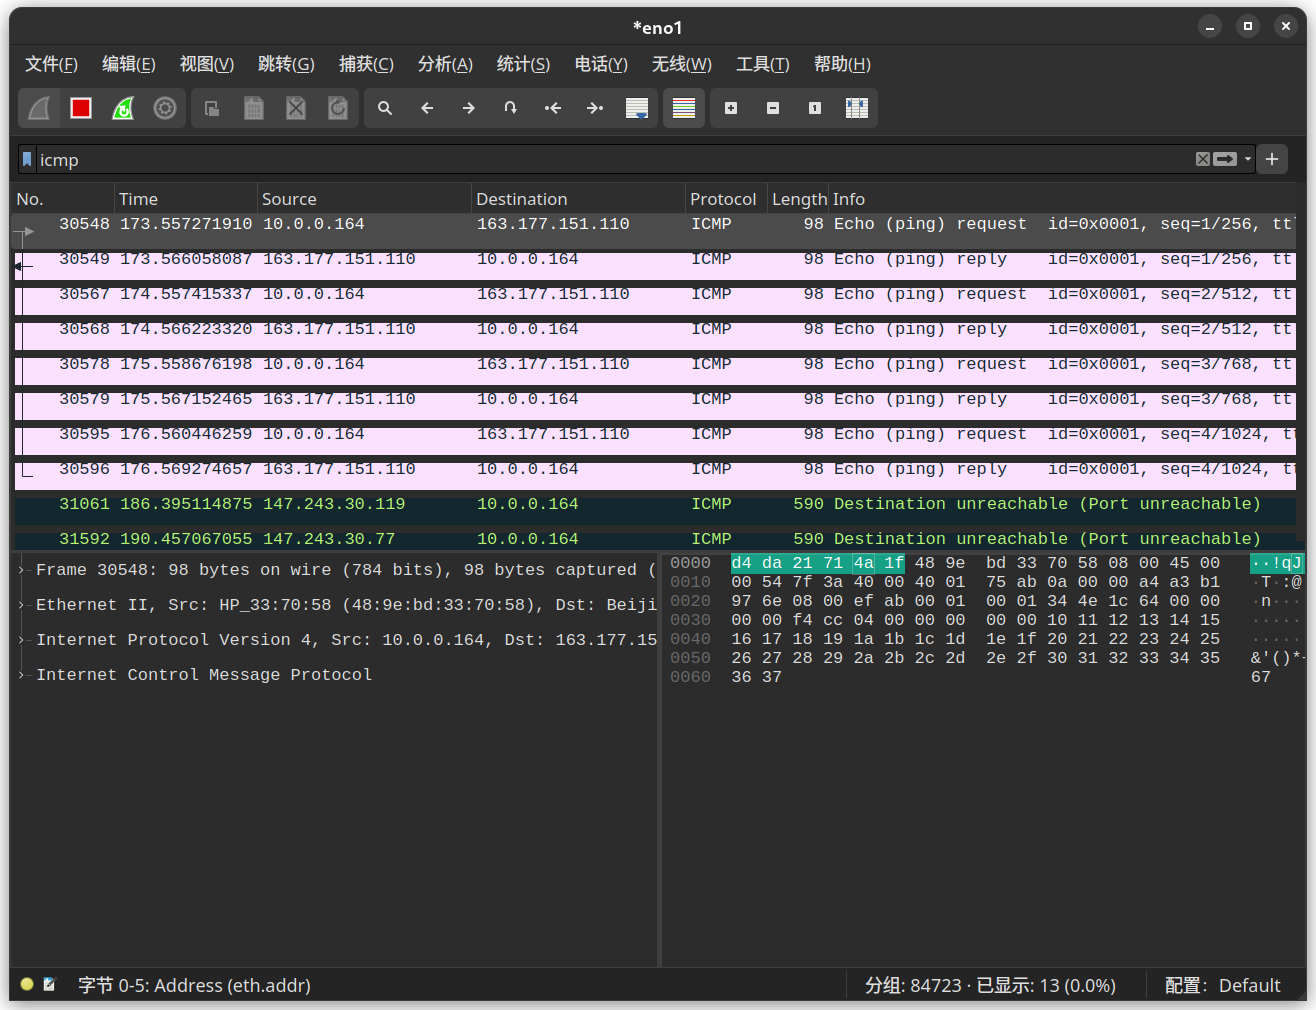Open the 捕获(C) menu
1316x1010 pixels.
click(366, 64)
